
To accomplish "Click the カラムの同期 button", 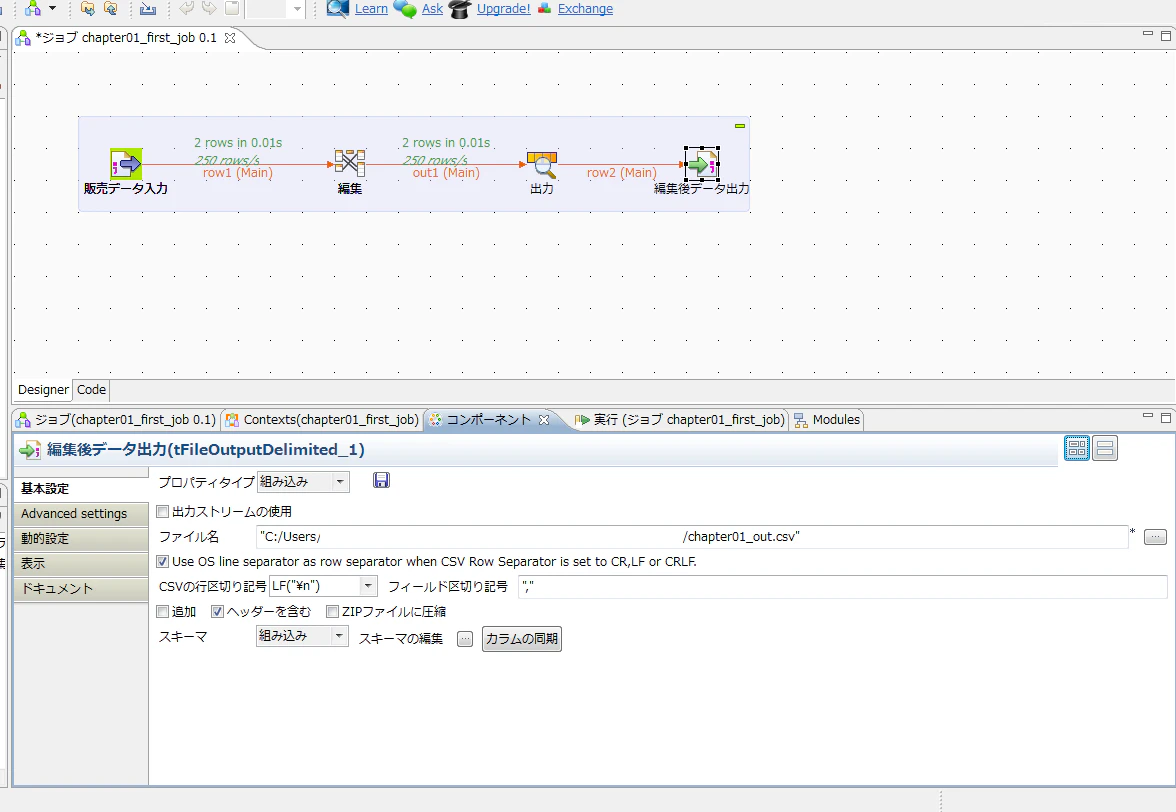I will (522, 639).
